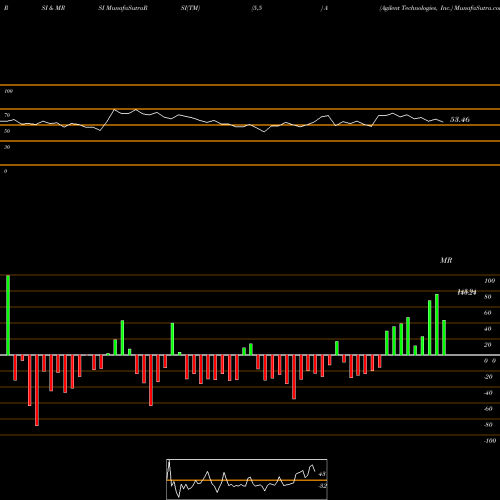Click the 60 label on the MR right axis

pyautogui.click(x=488, y=313)
